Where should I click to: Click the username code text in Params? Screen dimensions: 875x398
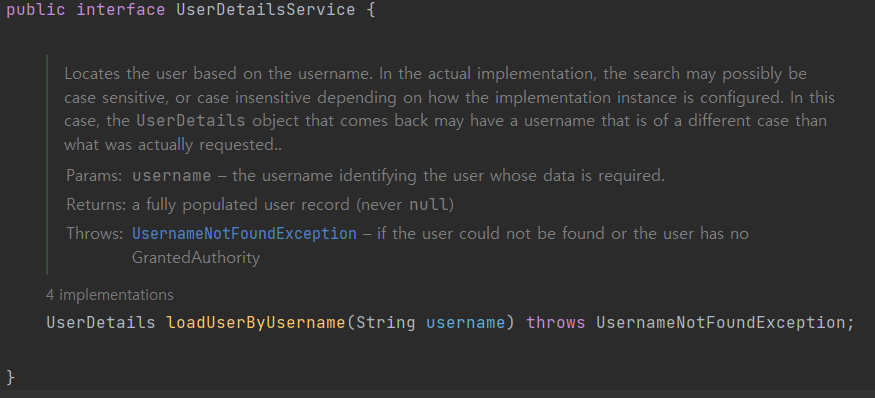[172, 176]
